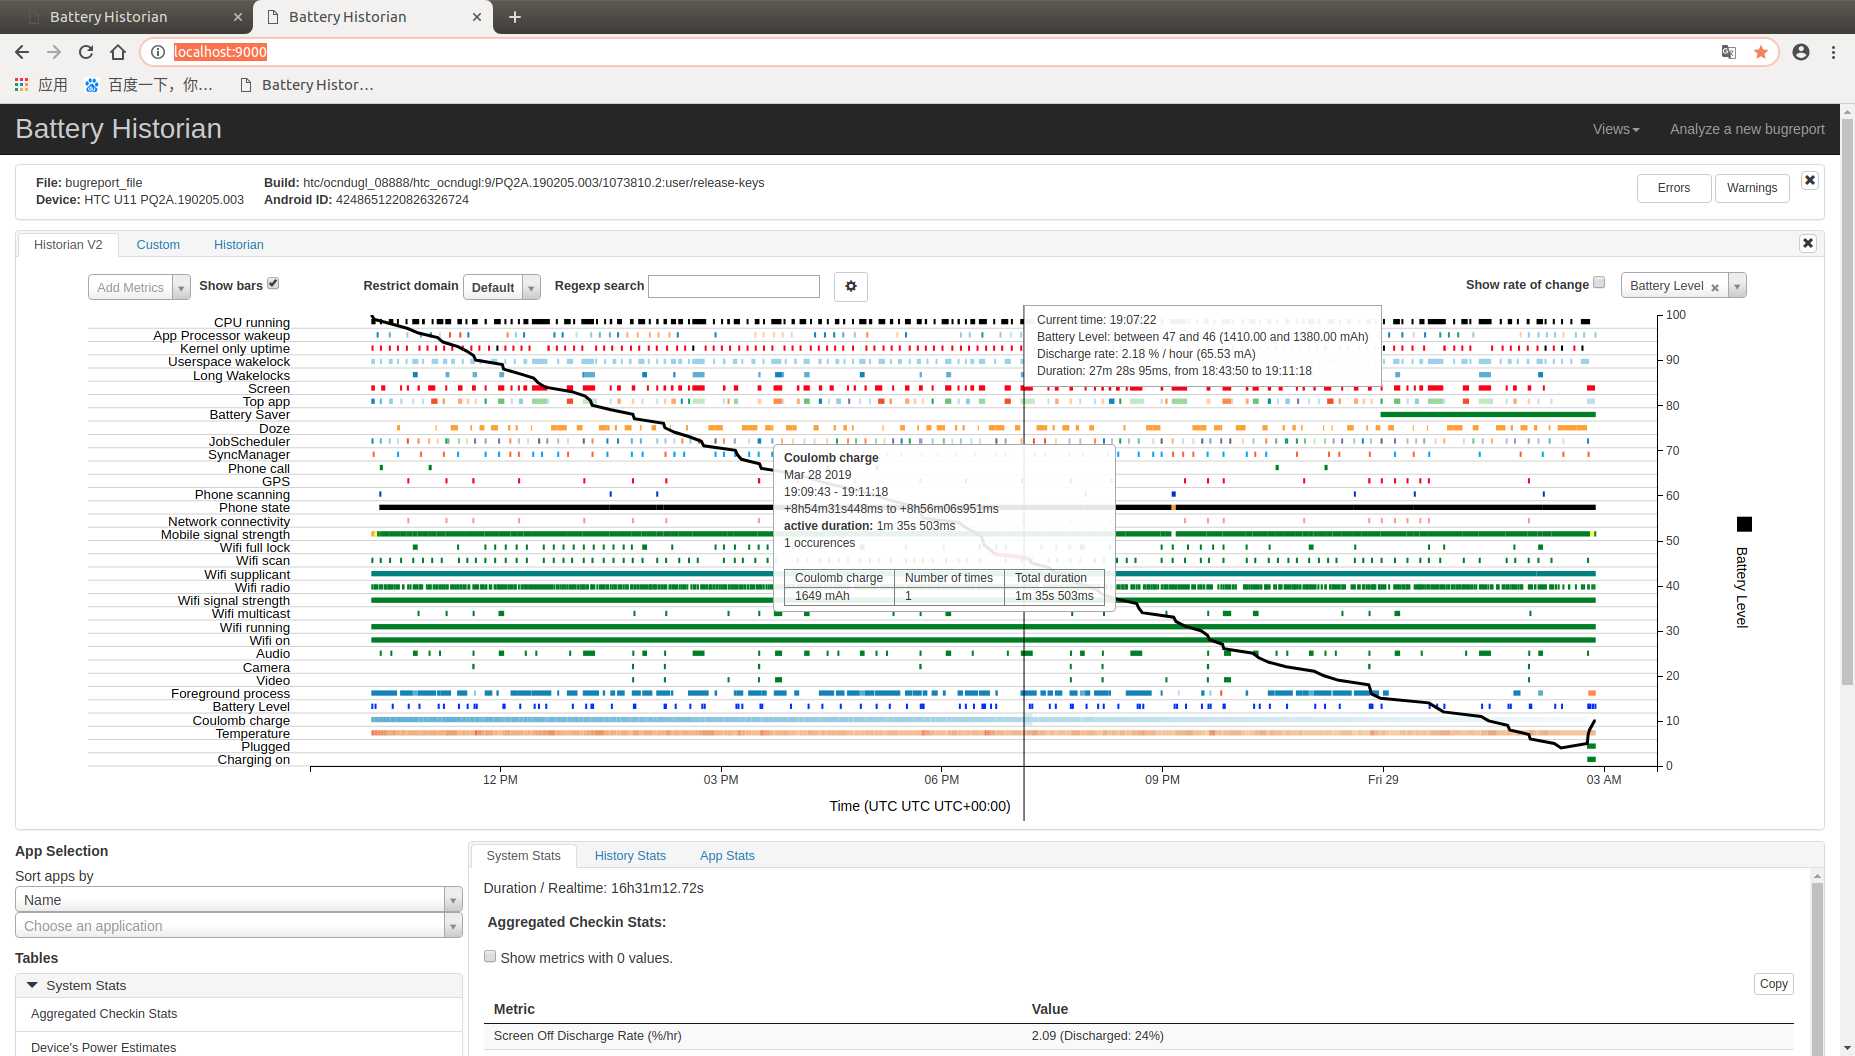Image resolution: width=1855 pixels, height=1056 pixels.
Task: Open the Add Metrics dropdown
Action: coord(139,287)
